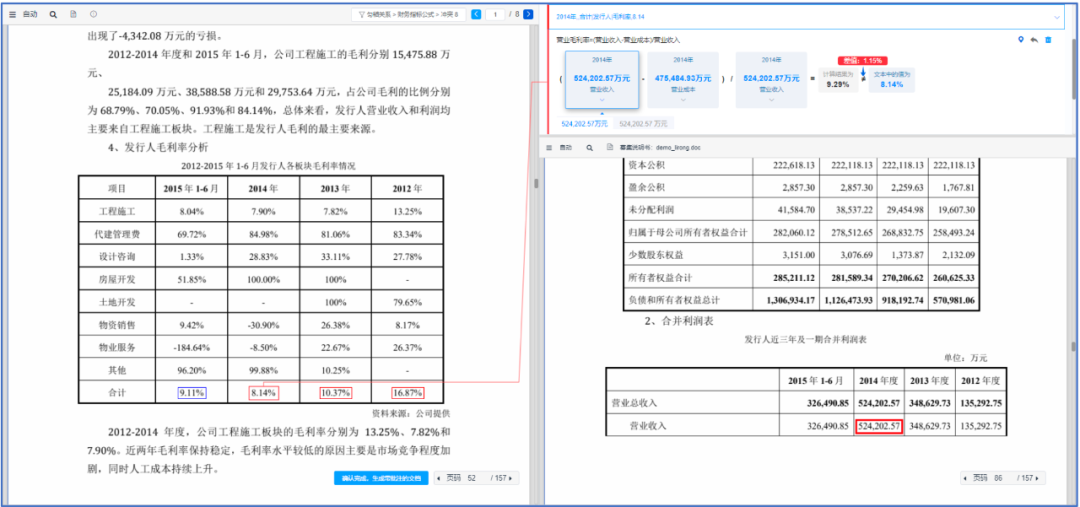Click the 资料来源：公司提供 note
1080x507 pixels.
(x=410, y=413)
